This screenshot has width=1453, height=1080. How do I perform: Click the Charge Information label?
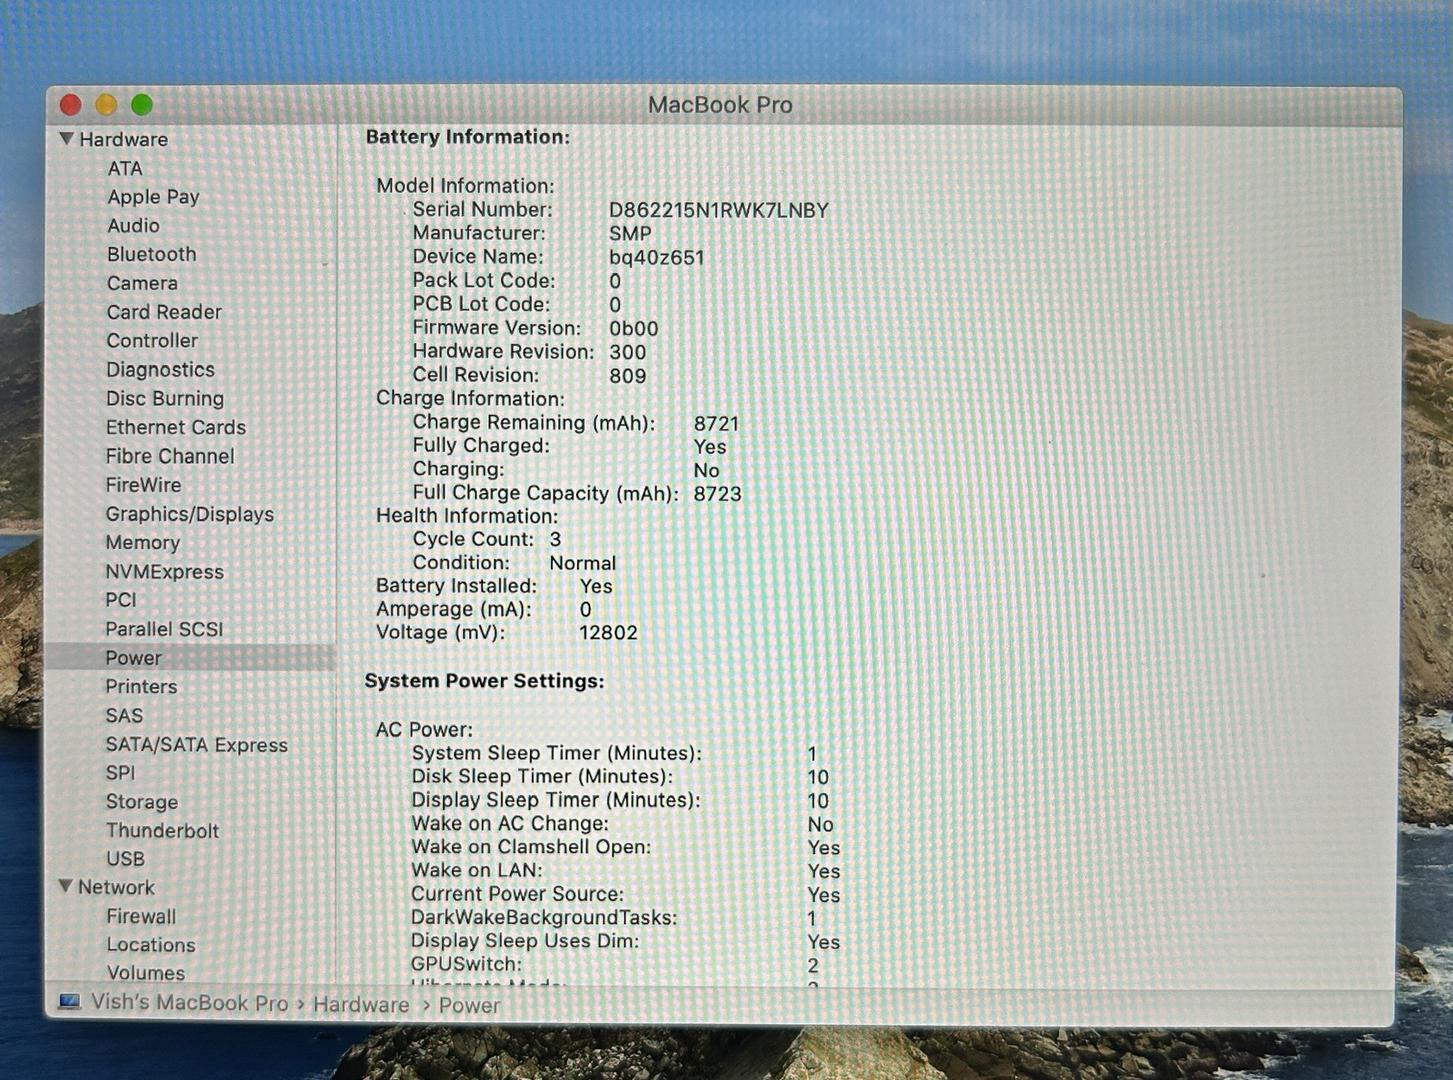470,398
